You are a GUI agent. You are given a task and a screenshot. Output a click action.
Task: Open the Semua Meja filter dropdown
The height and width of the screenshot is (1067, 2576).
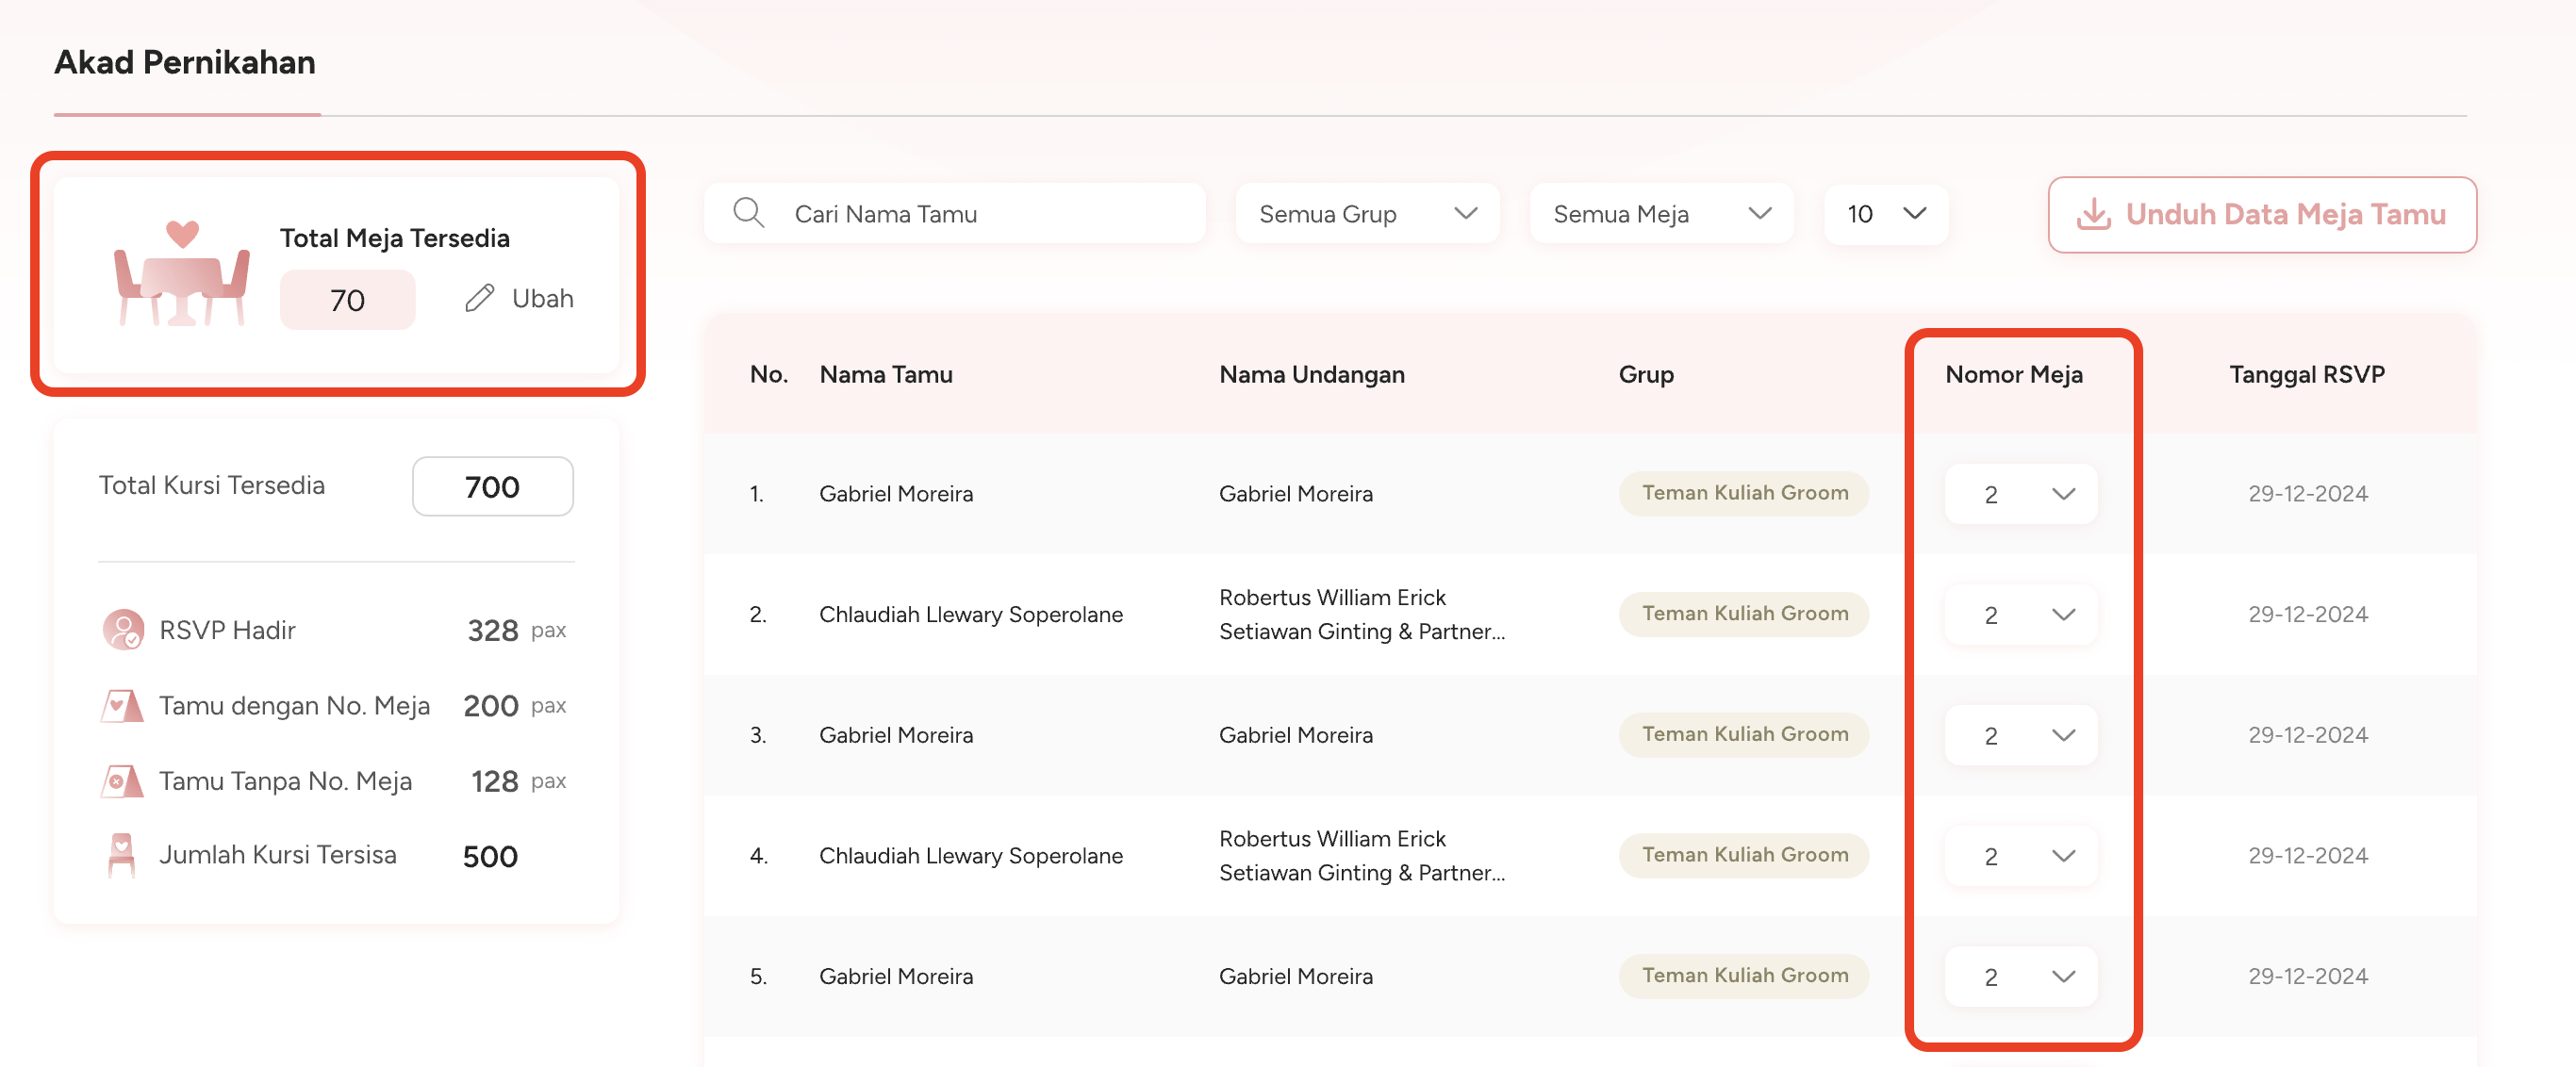tap(1660, 214)
